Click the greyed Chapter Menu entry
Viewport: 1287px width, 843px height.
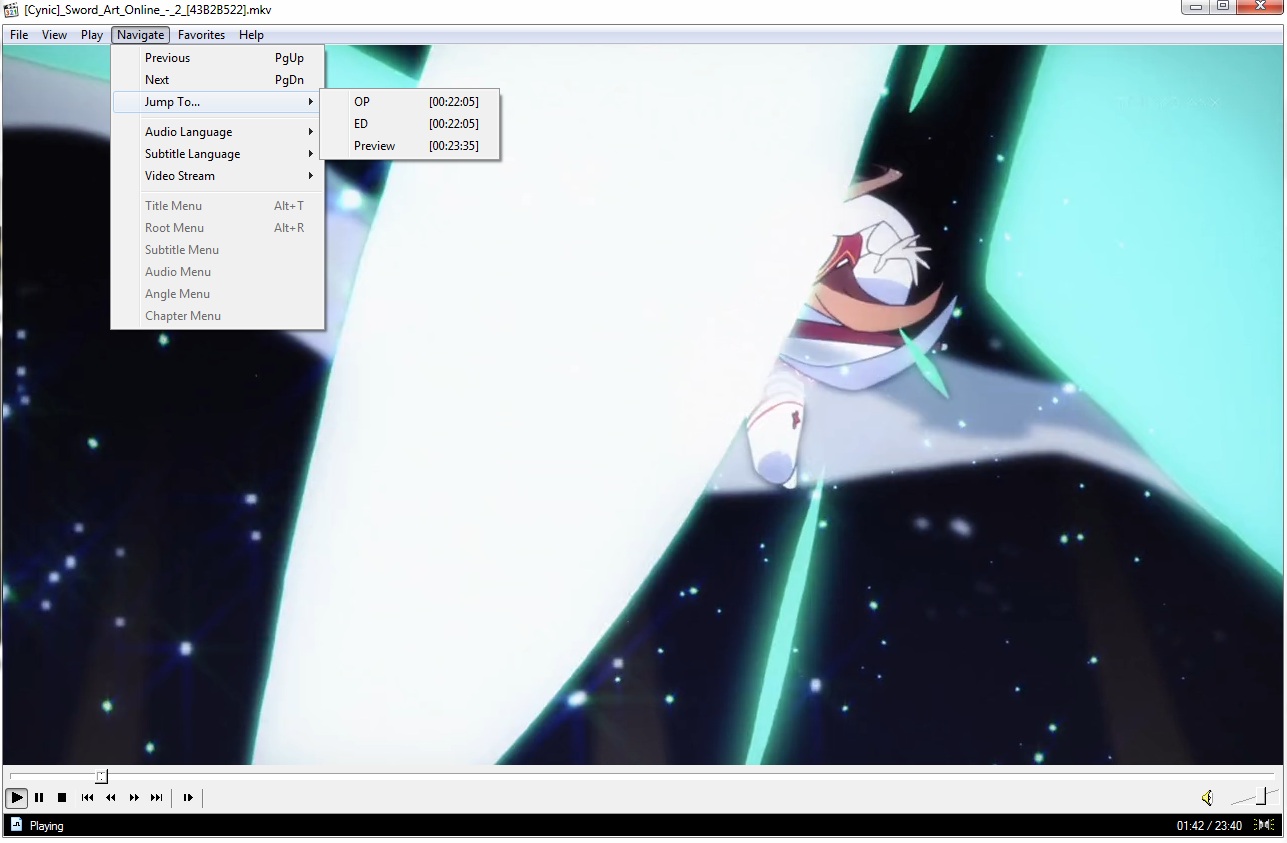point(217,316)
